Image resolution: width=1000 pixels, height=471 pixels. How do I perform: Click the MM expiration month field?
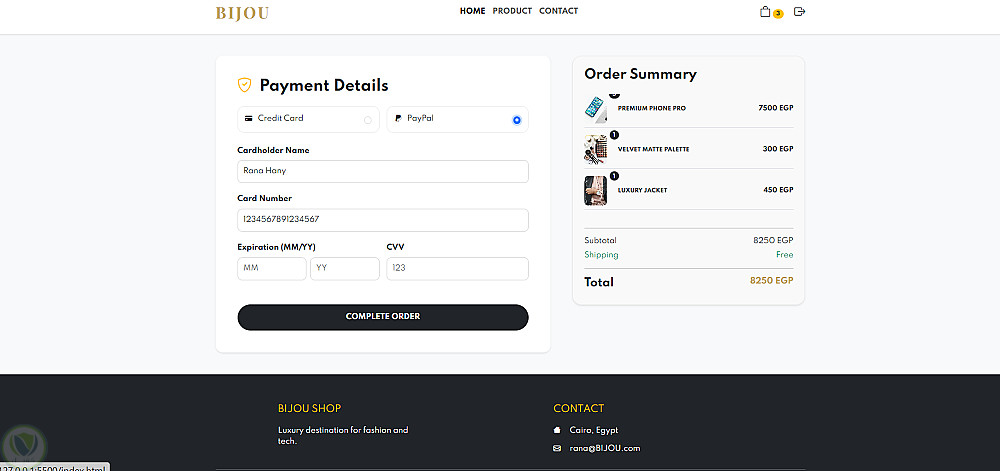[x=272, y=268]
